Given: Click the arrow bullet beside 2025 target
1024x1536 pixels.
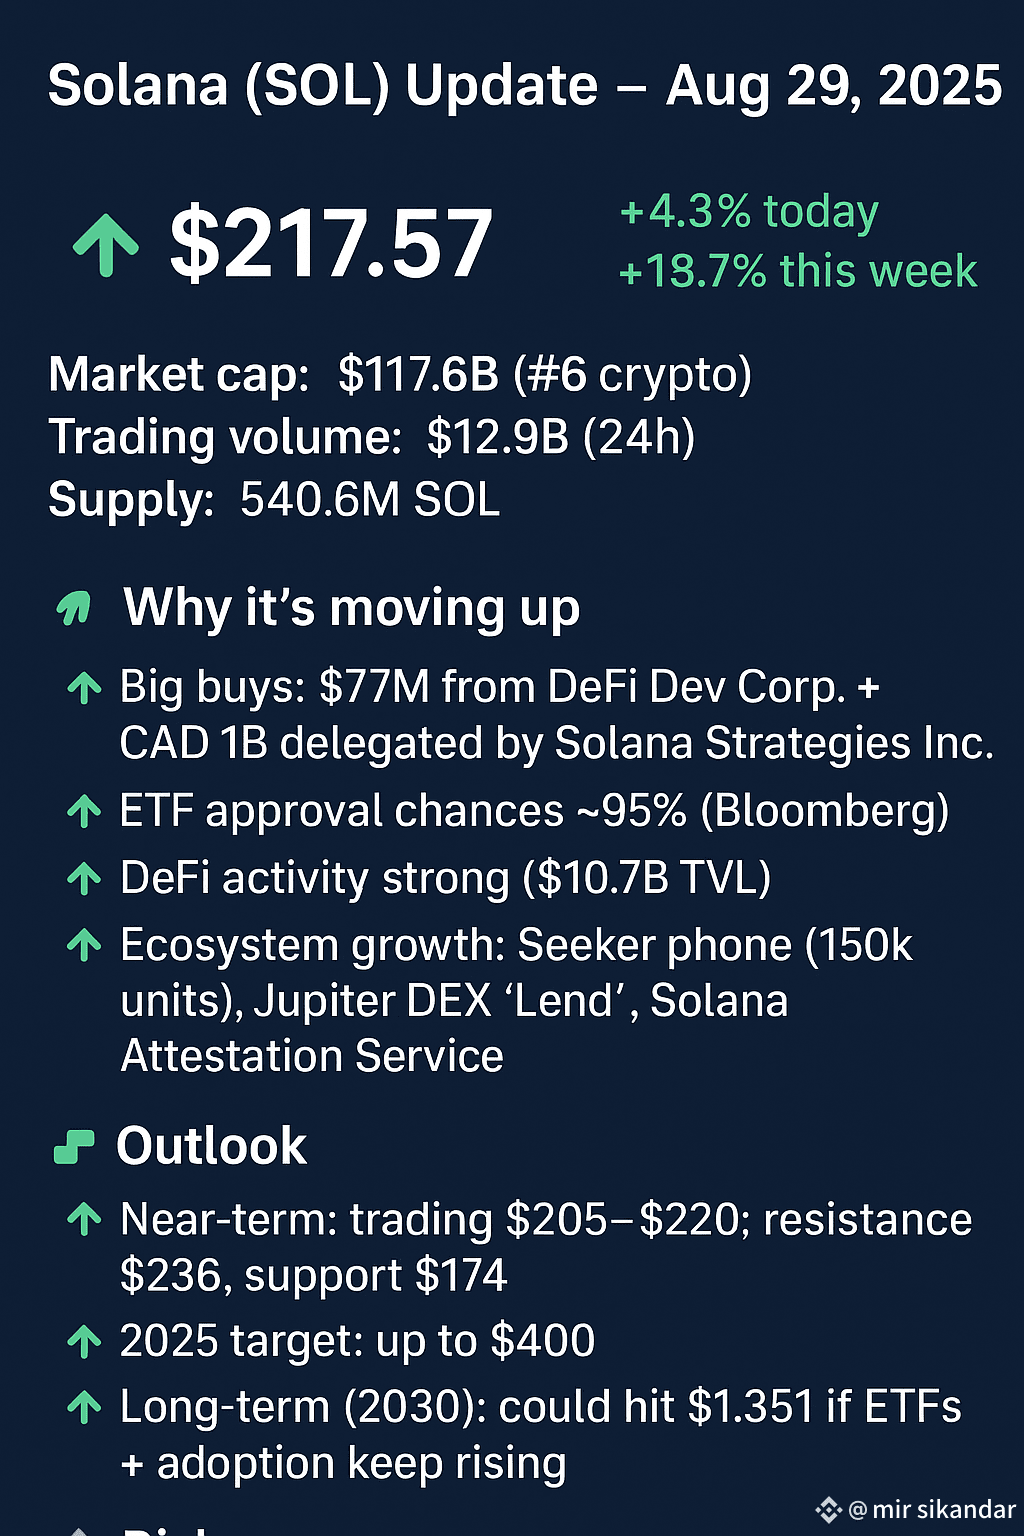Looking at the screenshot, I should [x=84, y=1341].
